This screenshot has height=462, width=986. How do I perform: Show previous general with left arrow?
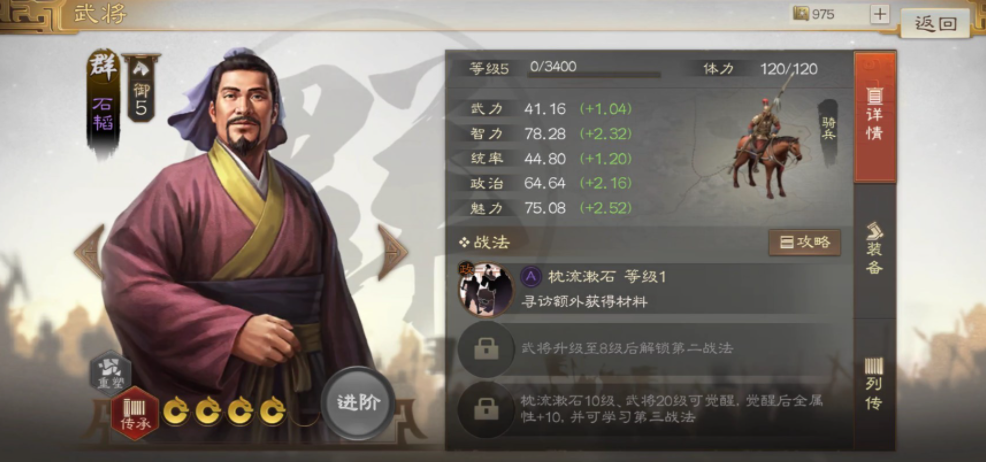click(x=89, y=251)
